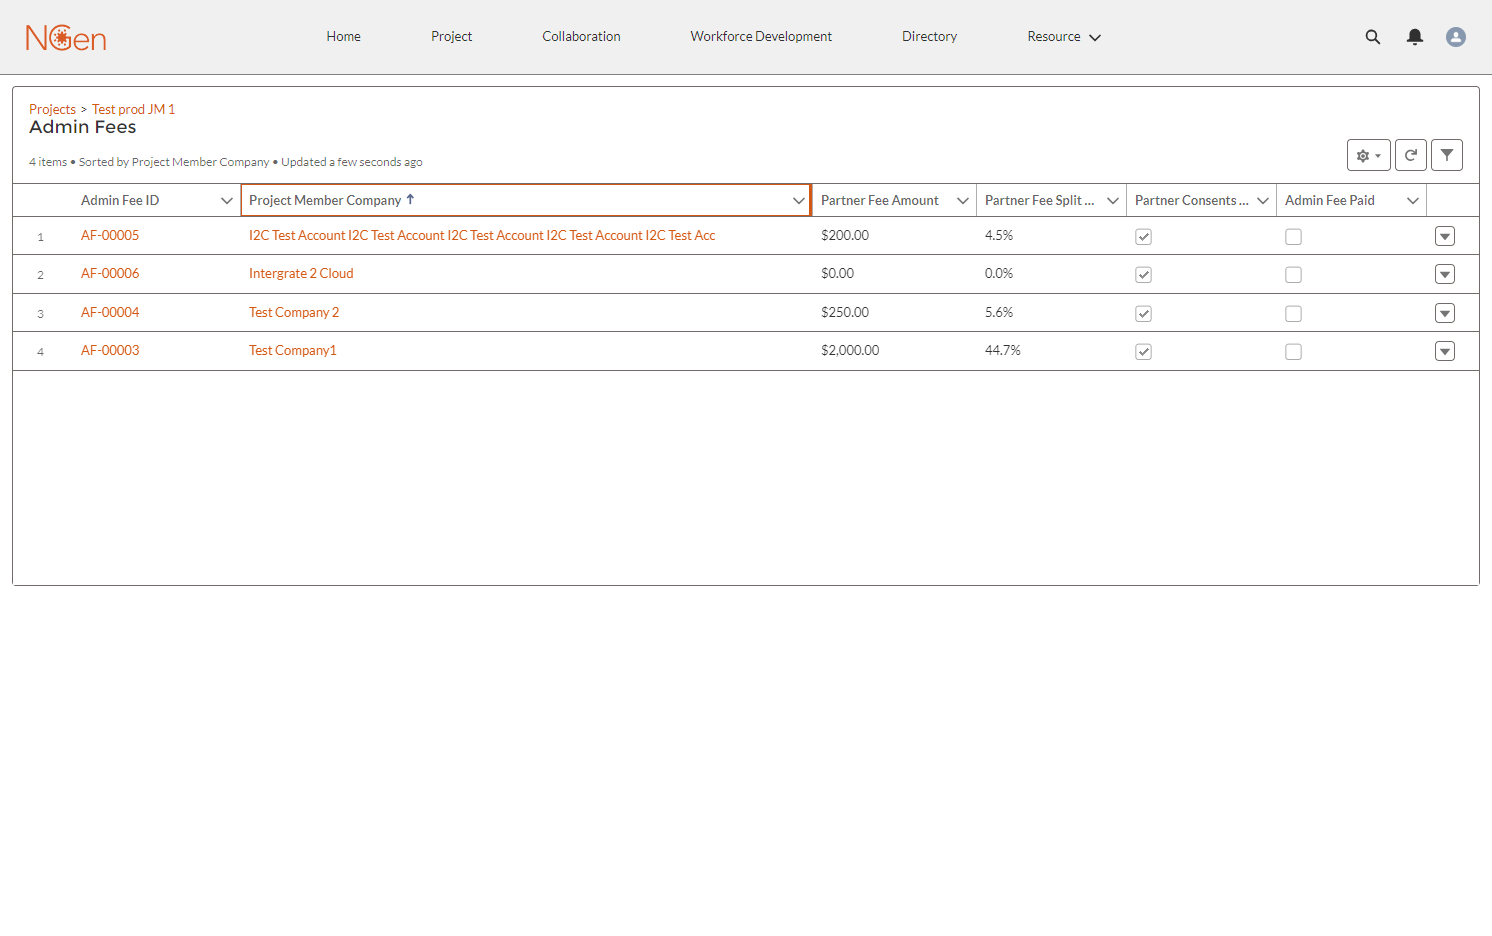Screen dimensions: 1492x936
Task: Expand the Resource nav menu
Action: (x=1064, y=37)
